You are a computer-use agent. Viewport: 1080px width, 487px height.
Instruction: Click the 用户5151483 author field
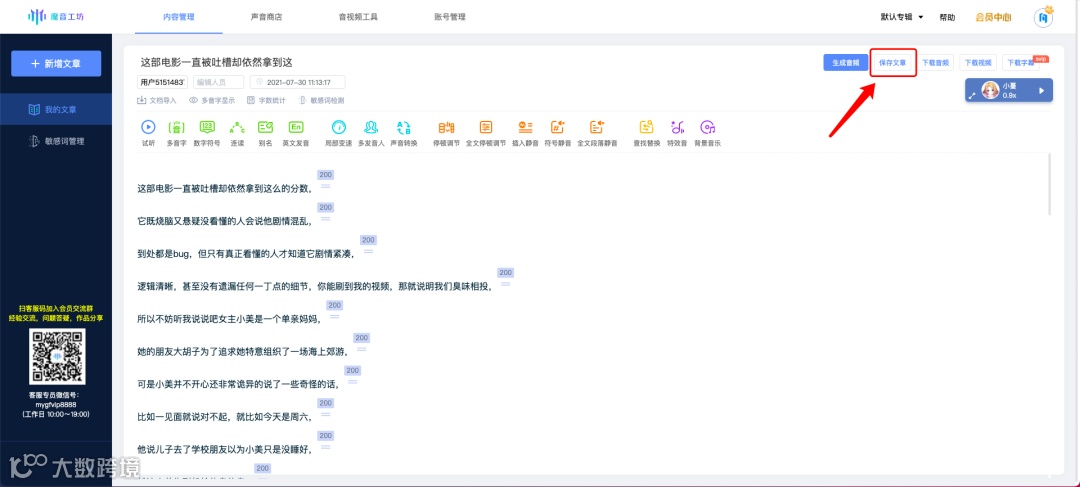click(x=163, y=82)
